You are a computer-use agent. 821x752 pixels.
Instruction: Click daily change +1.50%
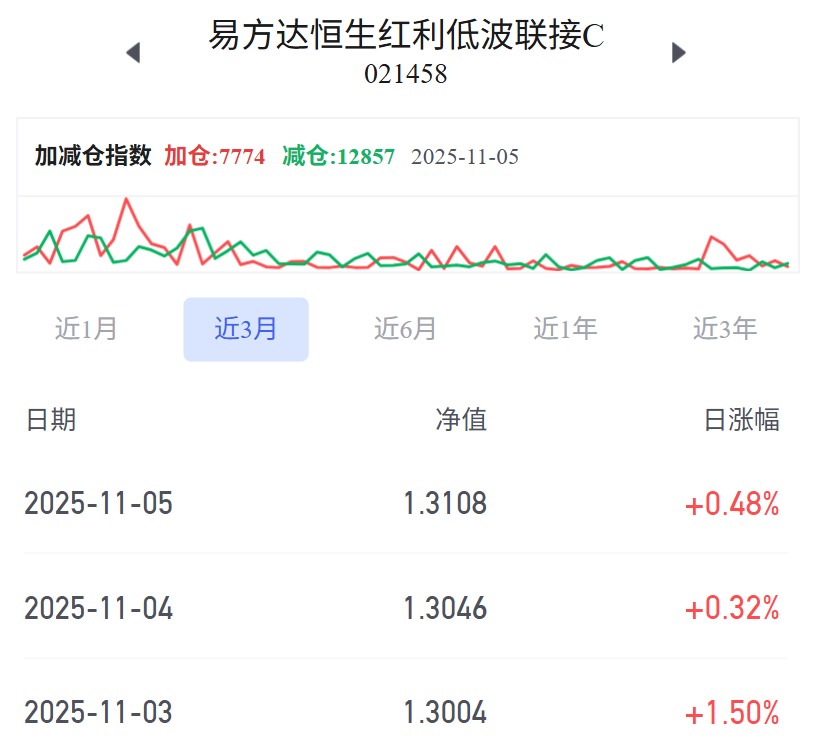(x=732, y=713)
